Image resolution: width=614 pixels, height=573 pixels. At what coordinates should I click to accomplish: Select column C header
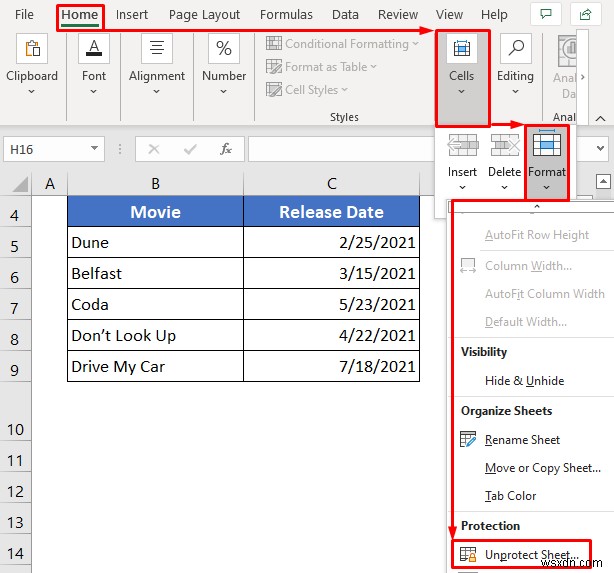[x=332, y=184]
